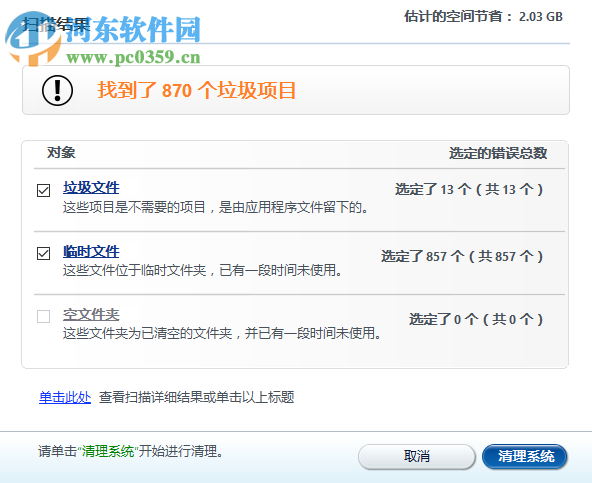Uncheck the 临时文件 checkbox
Image resolution: width=592 pixels, height=483 pixels.
[x=43, y=253]
